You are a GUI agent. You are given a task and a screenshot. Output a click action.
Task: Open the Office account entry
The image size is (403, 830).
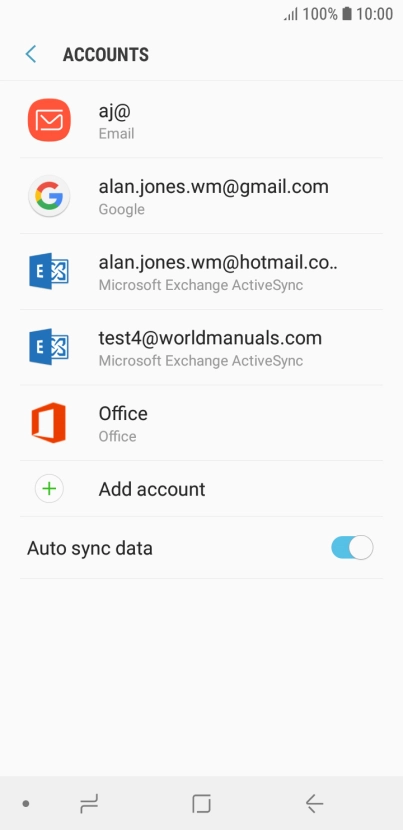[x=201, y=423]
